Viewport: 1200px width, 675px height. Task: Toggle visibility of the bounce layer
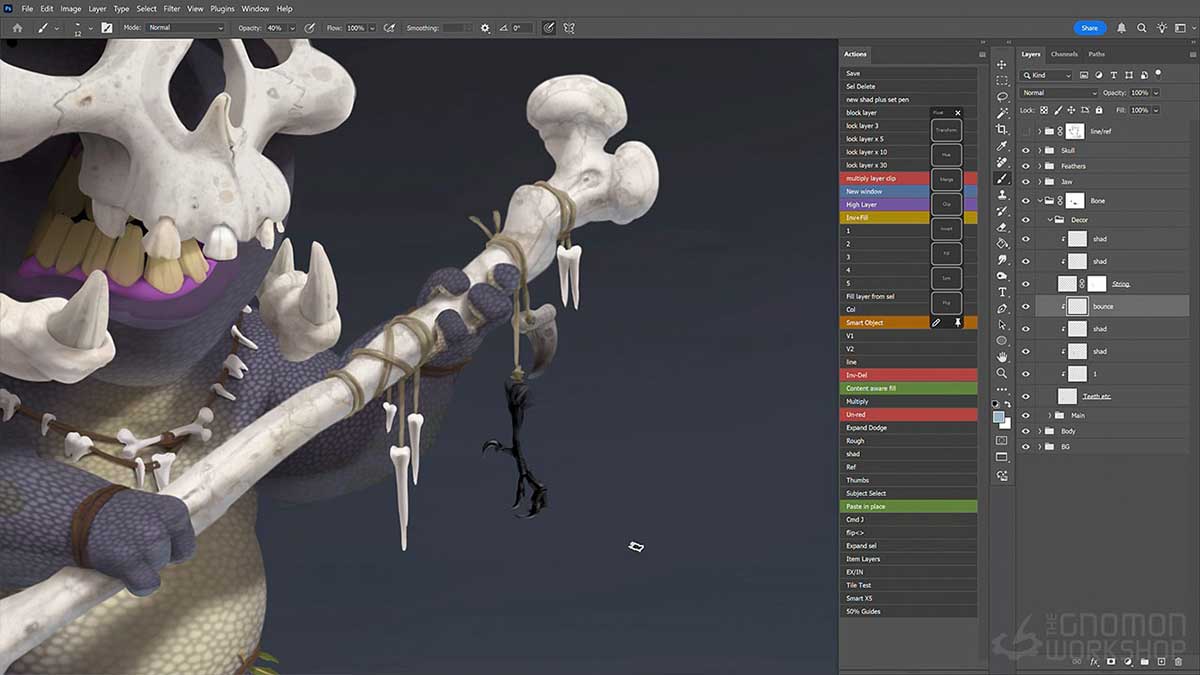click(1027, 304)
